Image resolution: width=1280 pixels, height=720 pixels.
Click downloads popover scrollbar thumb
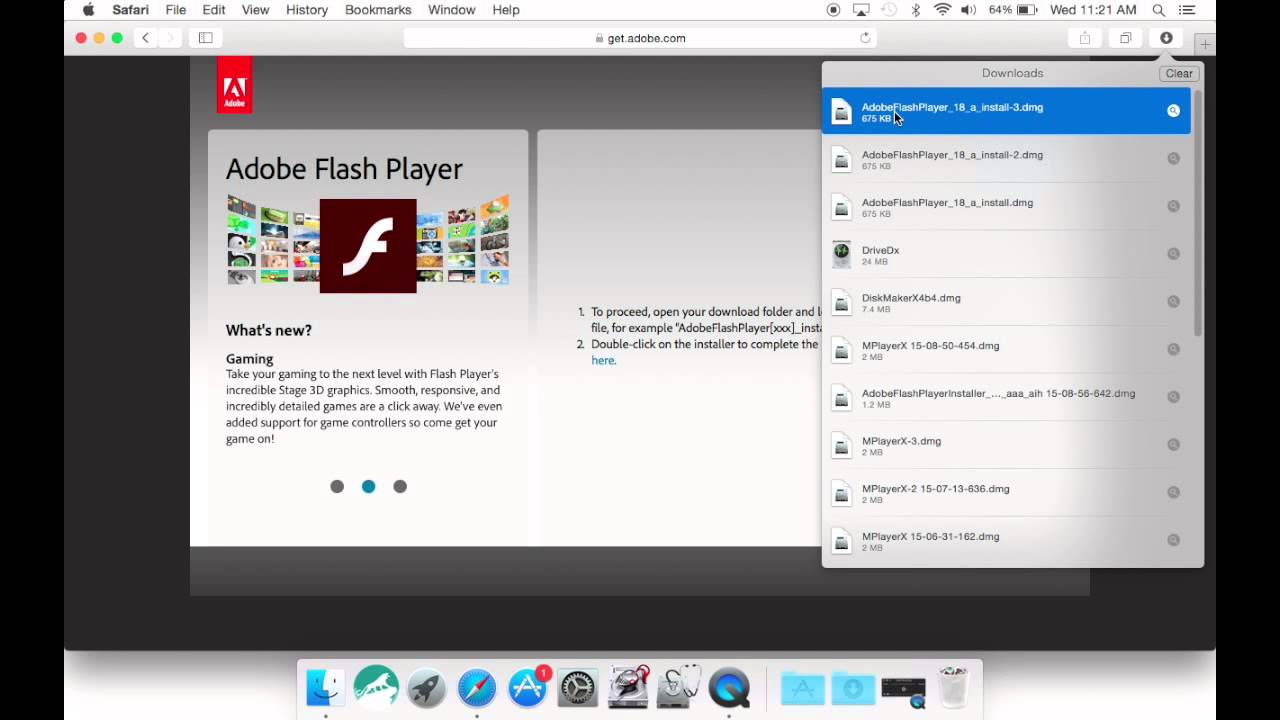click(1197, 212)
